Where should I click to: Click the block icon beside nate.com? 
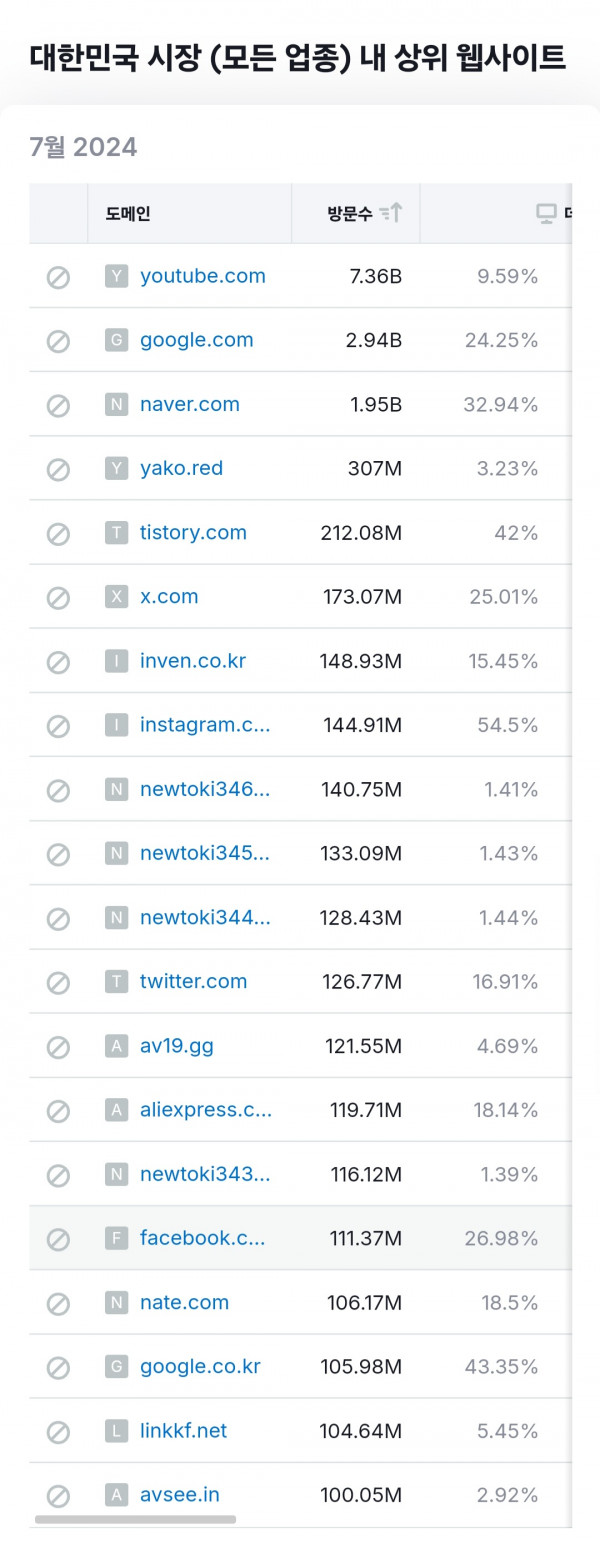coord(58,1303)
